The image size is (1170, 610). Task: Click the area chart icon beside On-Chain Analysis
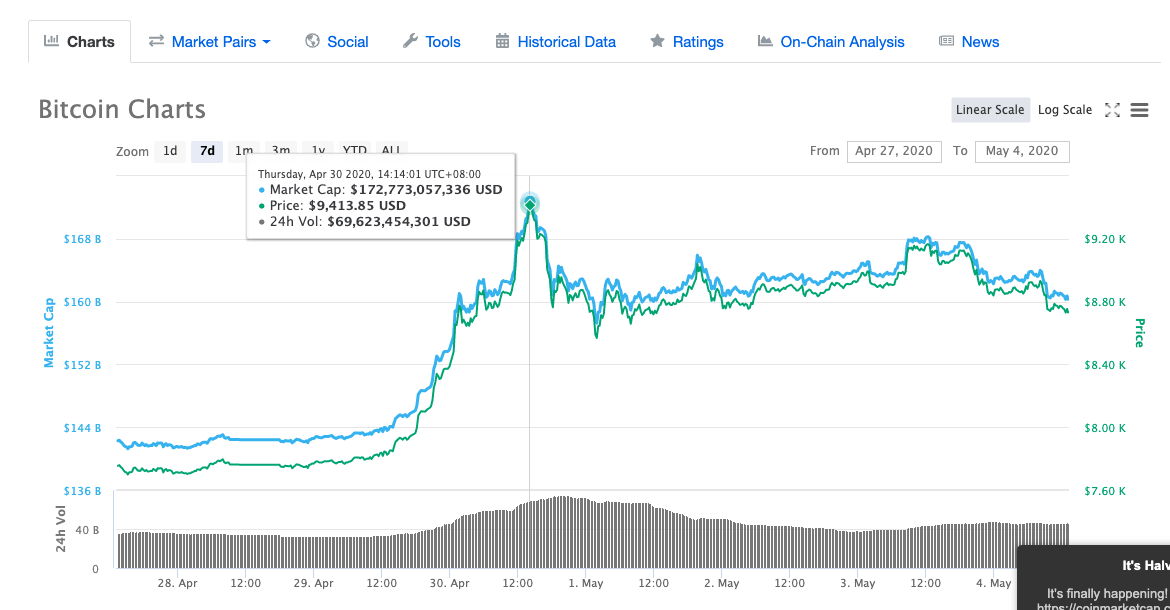pos(765,41)
